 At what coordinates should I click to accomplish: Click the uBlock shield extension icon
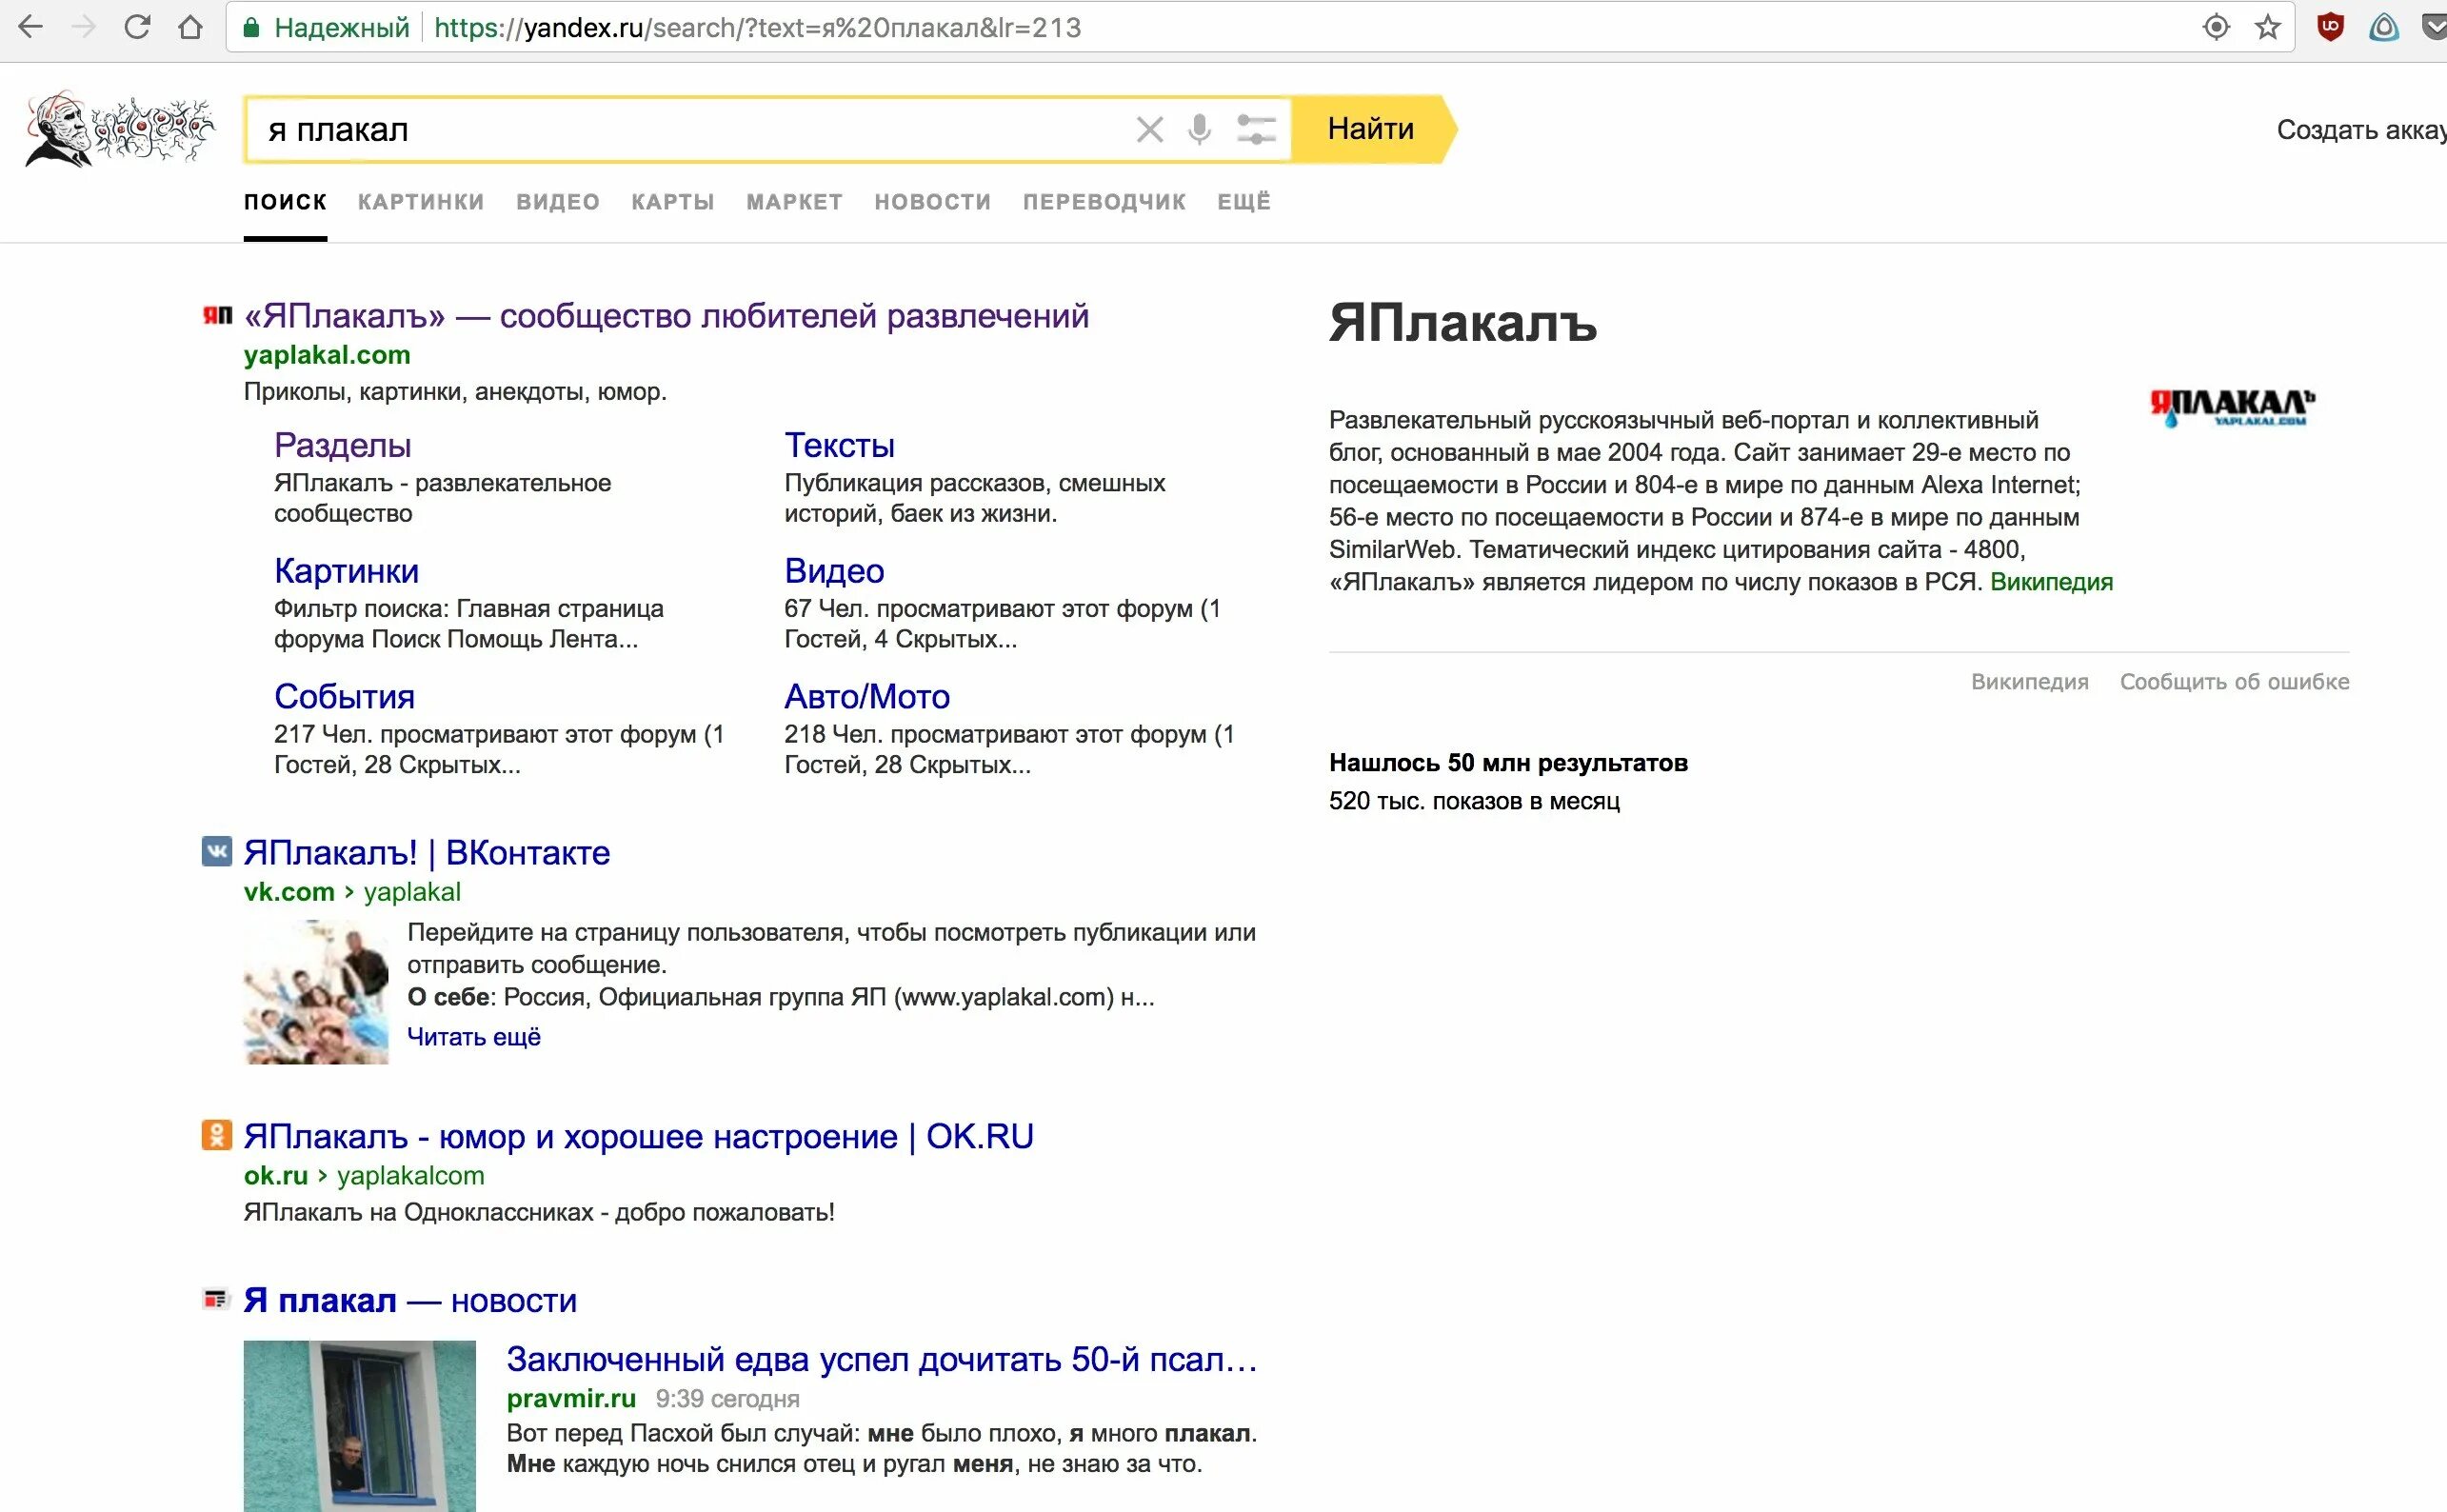pyautogui.click(x=2330, y=27)
